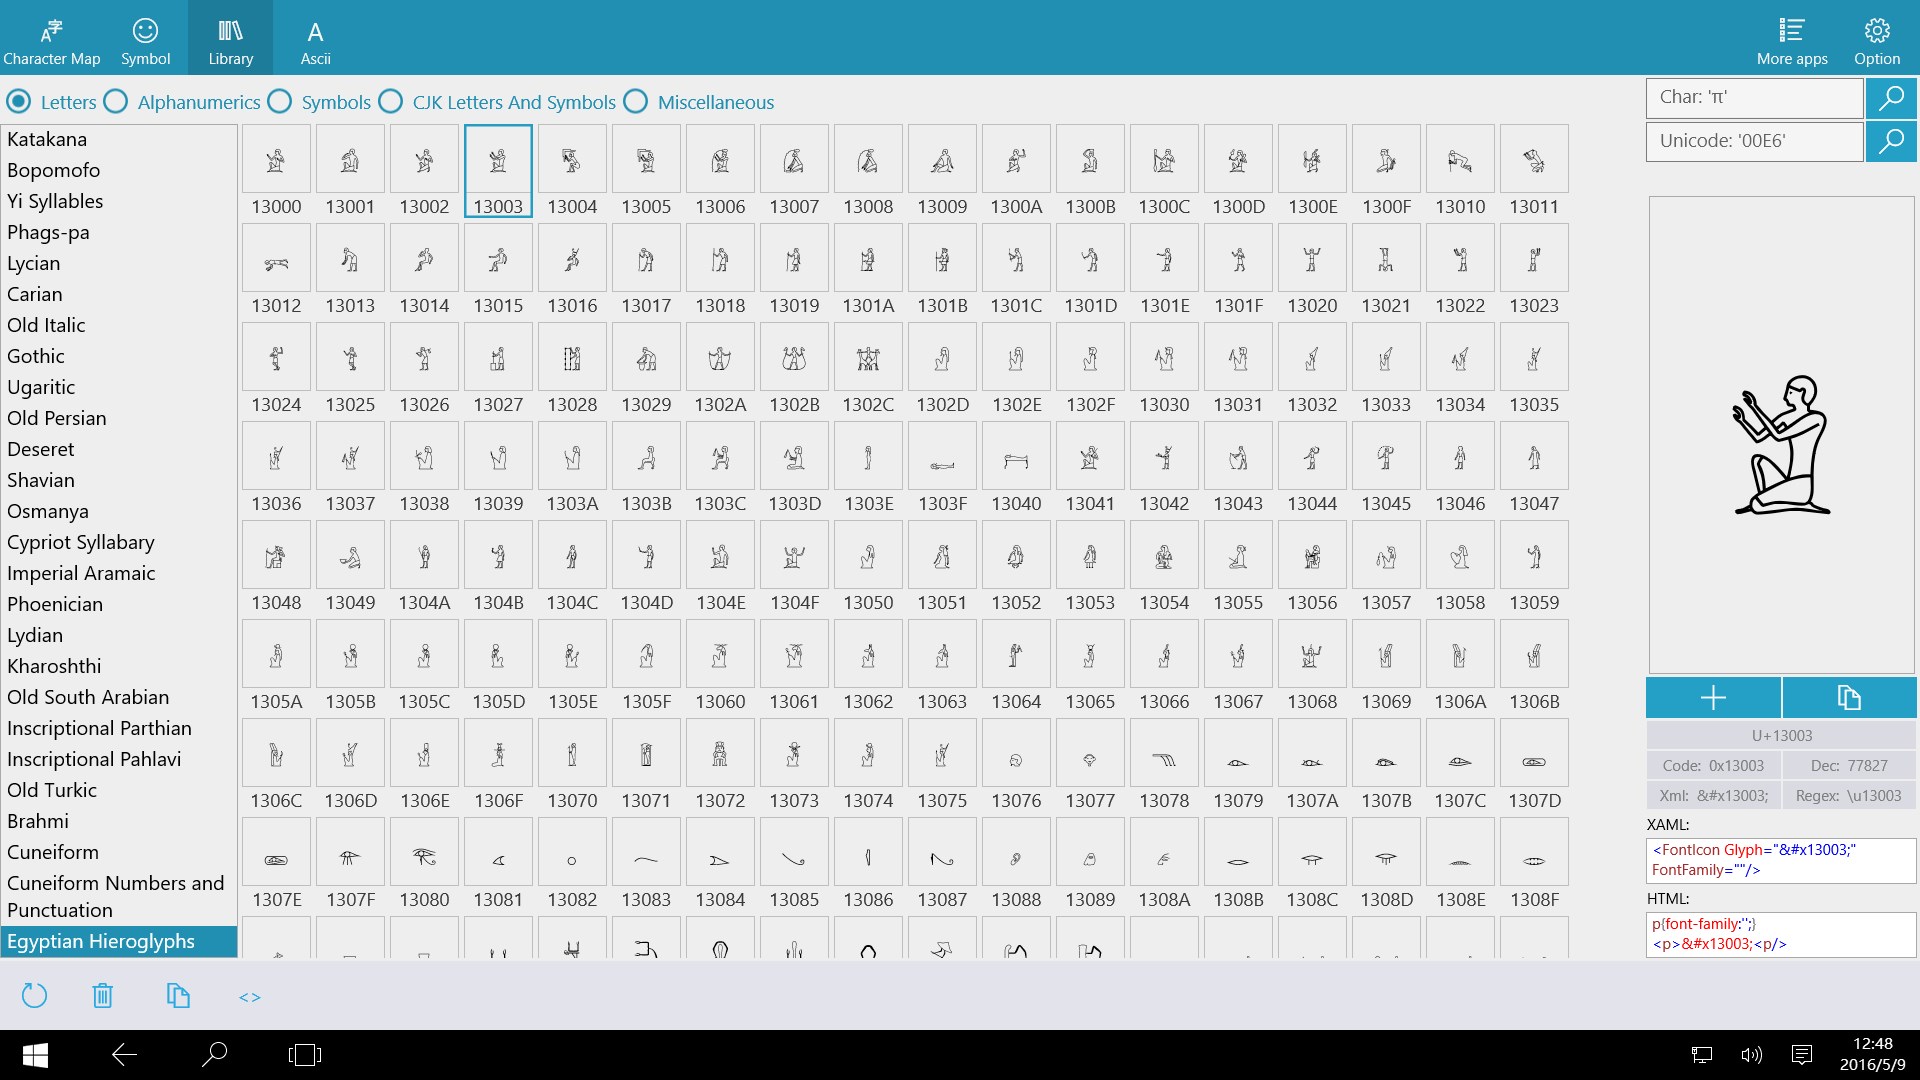
Task: Select the Alphanumerics radio button
Action: point(117,102)
